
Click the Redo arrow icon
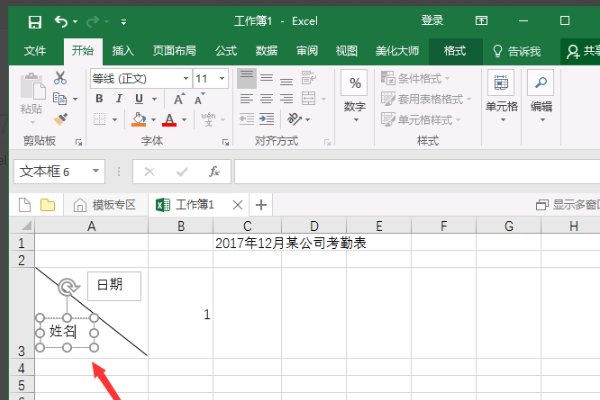point(93,21)
